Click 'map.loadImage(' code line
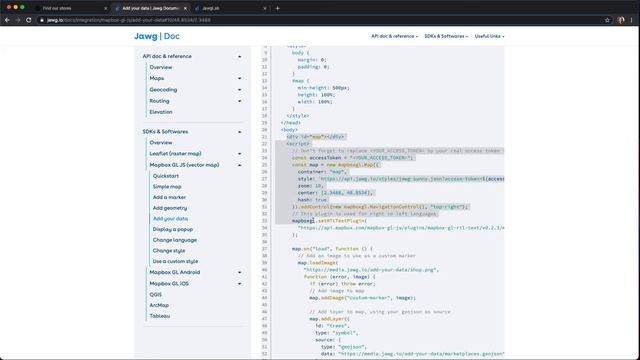This screenshot has height=360, width=640. 318,263
